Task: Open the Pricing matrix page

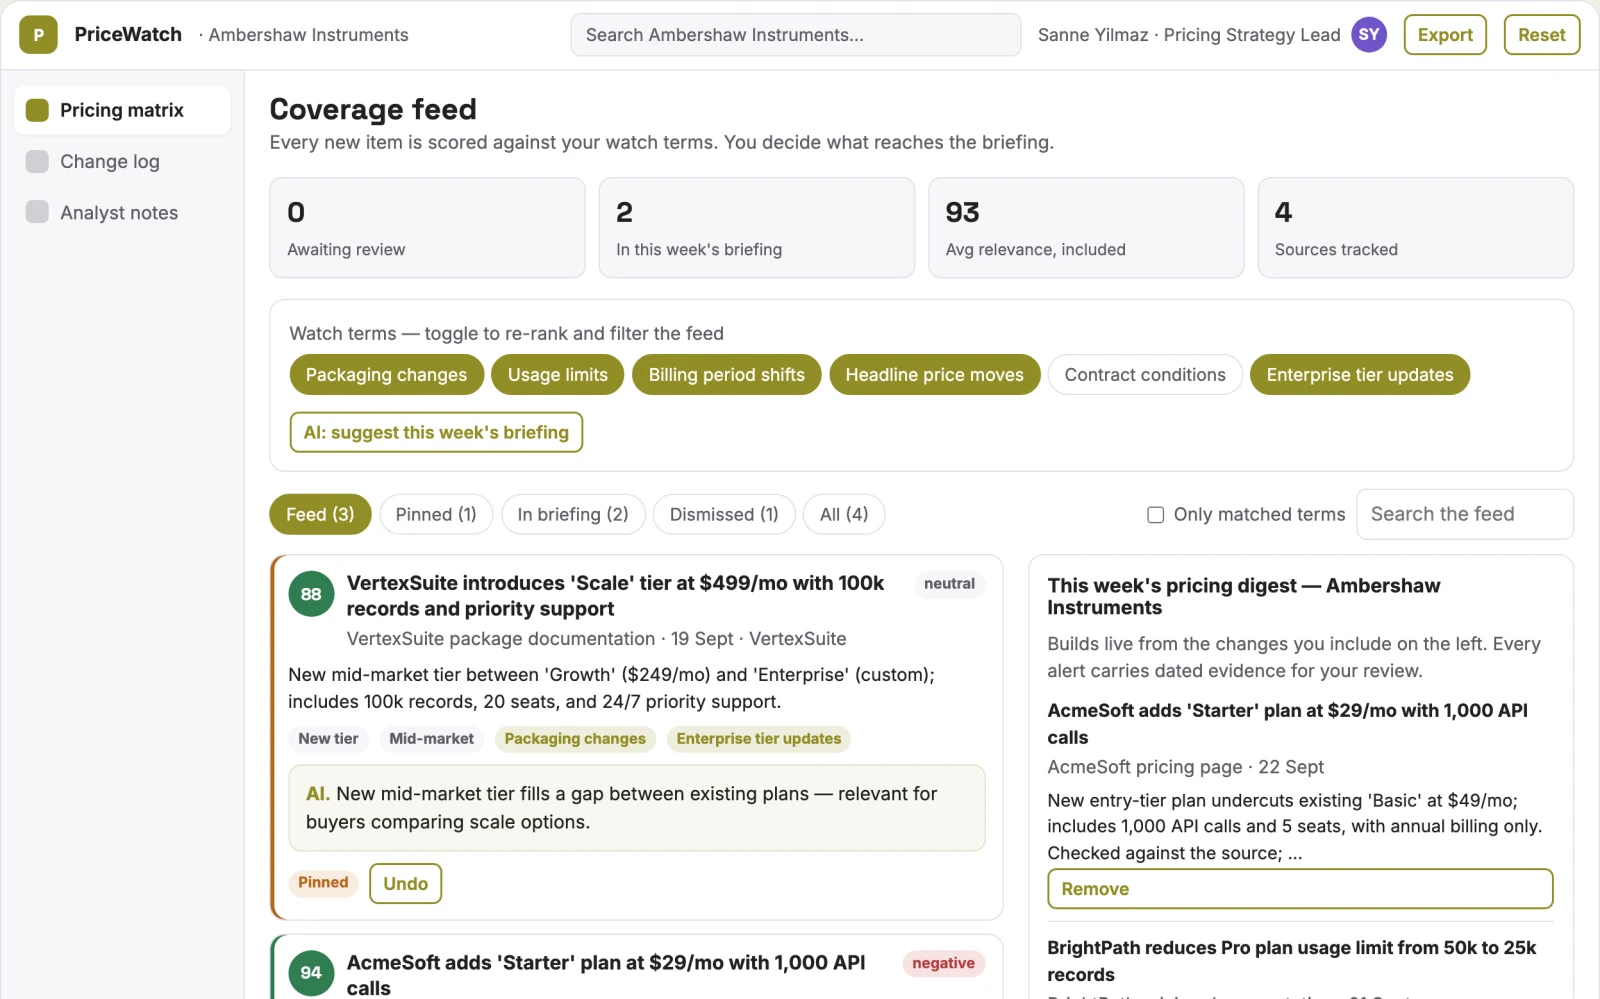Action: click(122, 110)
